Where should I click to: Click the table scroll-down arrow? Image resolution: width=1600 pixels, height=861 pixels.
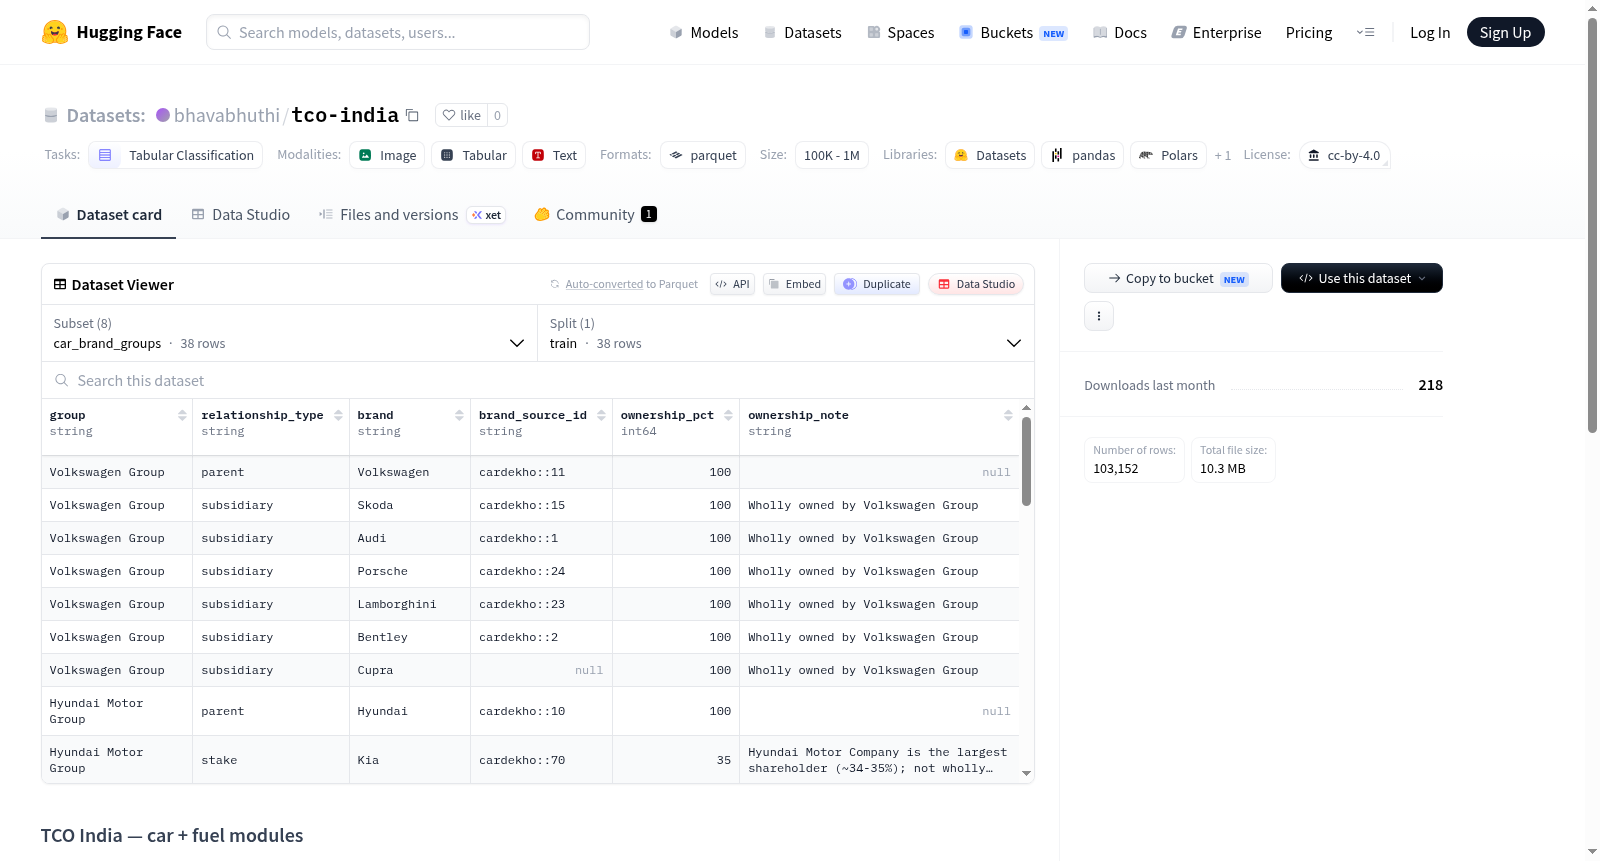[x=1026, y=773]
